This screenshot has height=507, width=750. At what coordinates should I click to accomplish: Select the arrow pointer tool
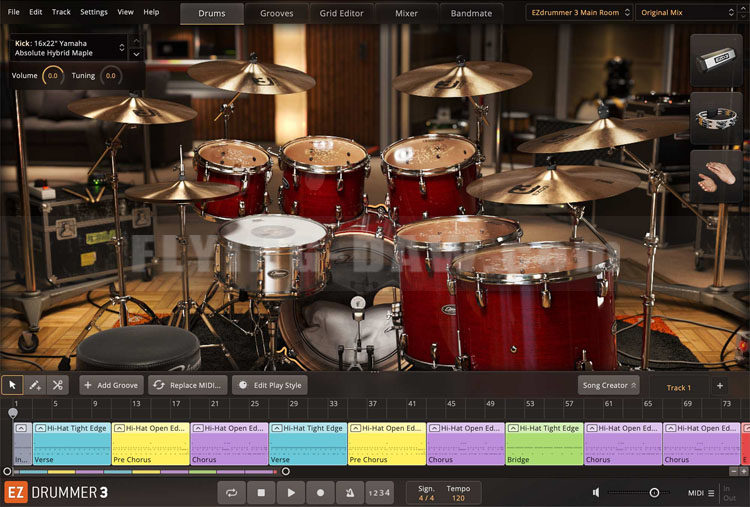[13, 385]
